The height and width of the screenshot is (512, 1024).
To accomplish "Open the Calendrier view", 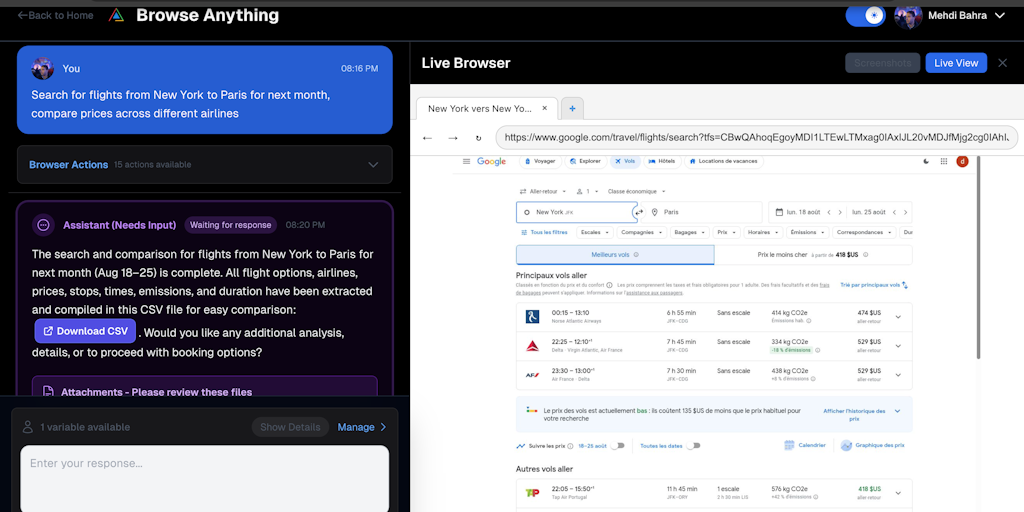I will [x=805, y=445].
